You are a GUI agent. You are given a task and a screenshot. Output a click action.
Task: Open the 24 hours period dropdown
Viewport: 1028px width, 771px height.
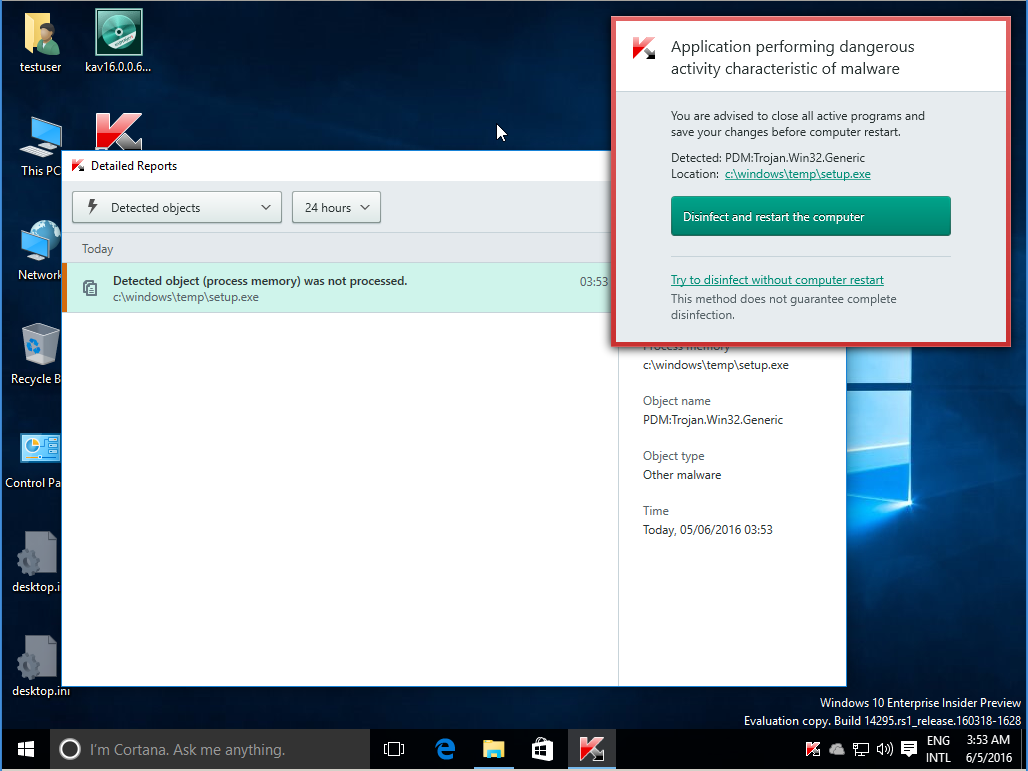336,208
